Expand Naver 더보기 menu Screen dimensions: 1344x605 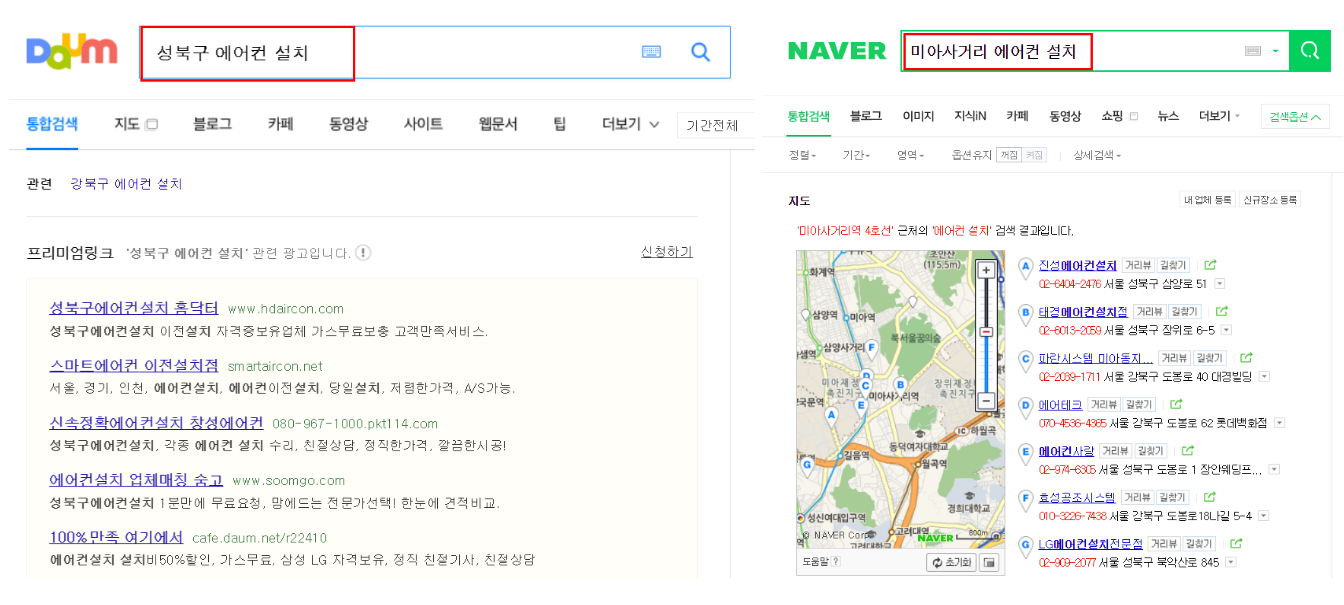point(1219,116)
